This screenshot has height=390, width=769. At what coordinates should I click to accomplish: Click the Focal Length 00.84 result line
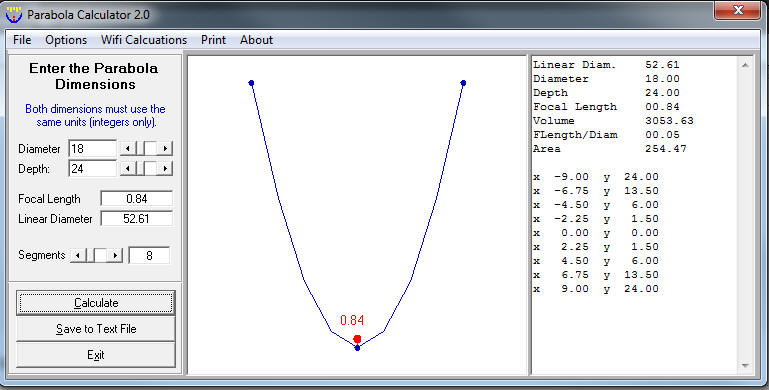click(606, 107)
